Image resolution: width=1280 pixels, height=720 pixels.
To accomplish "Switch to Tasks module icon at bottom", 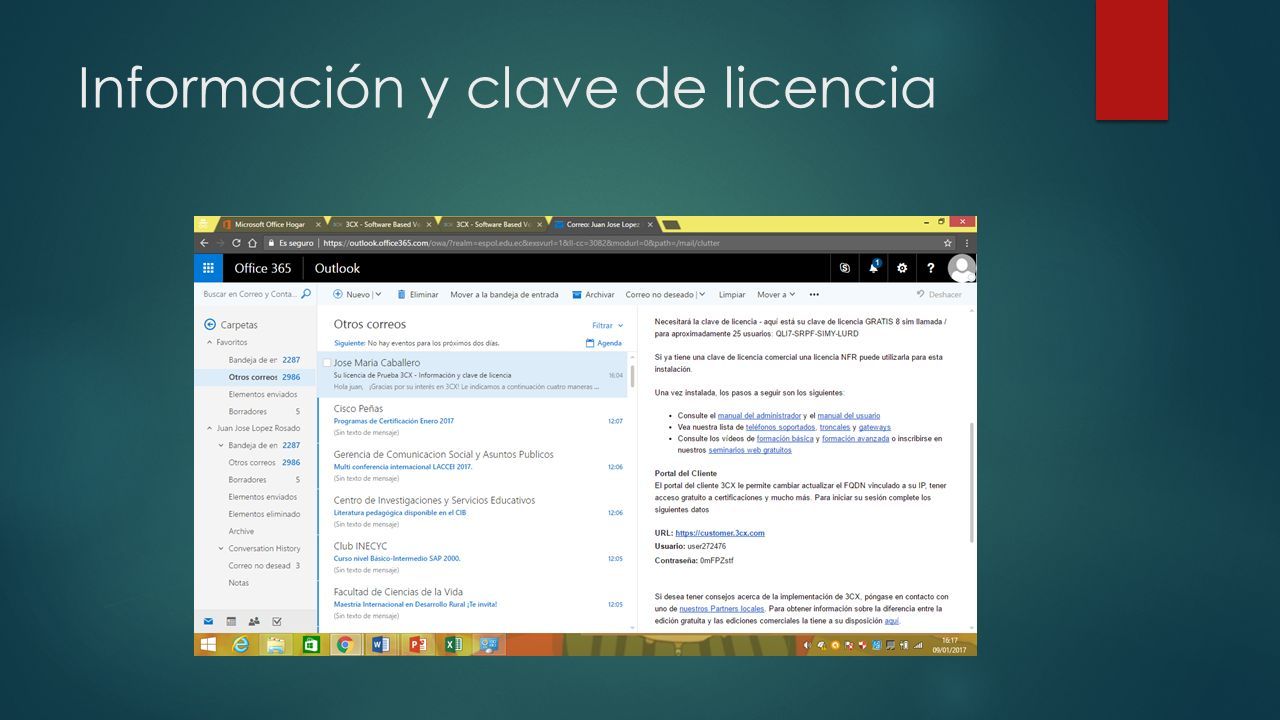I will tap(277, 621).
